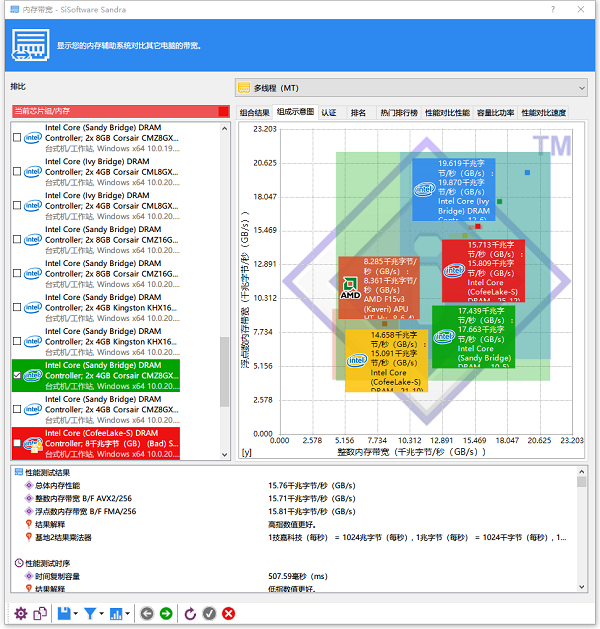Open the save icon's dropdown arrow

click(x=75, y=614)
